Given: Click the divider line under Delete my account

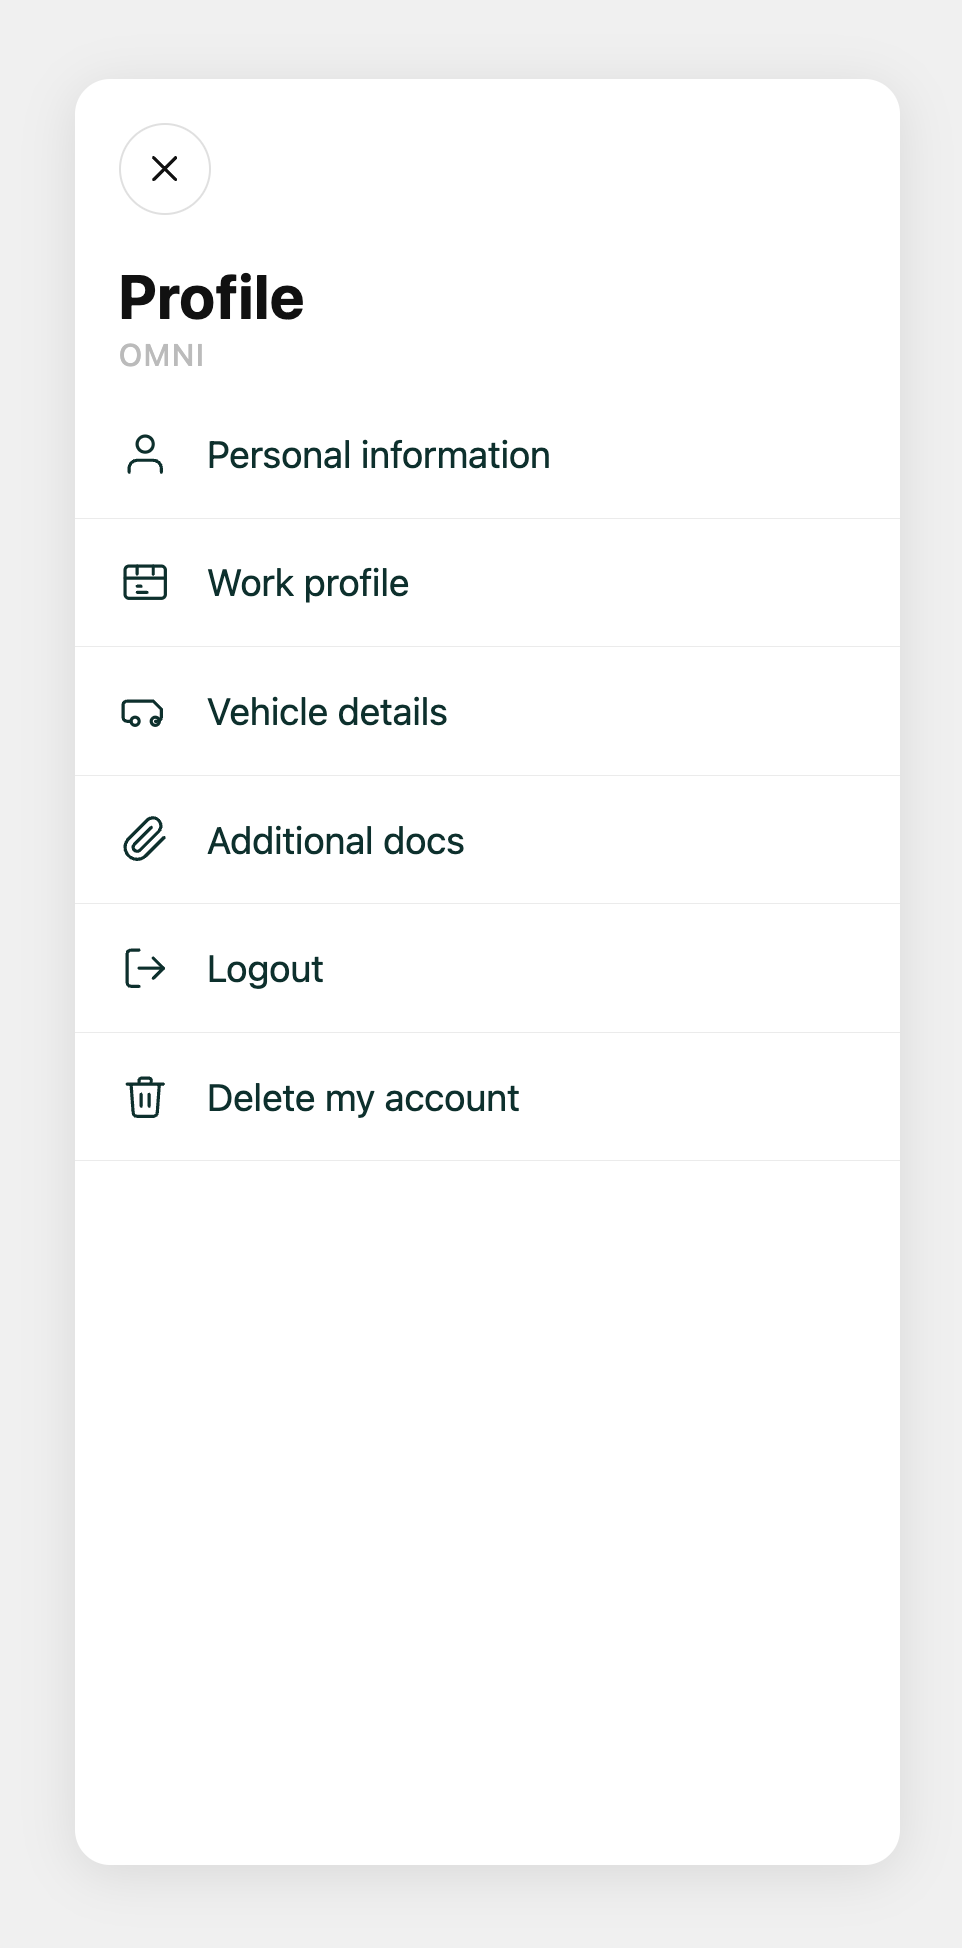Looking at the screenshot, I should 487,1160.
